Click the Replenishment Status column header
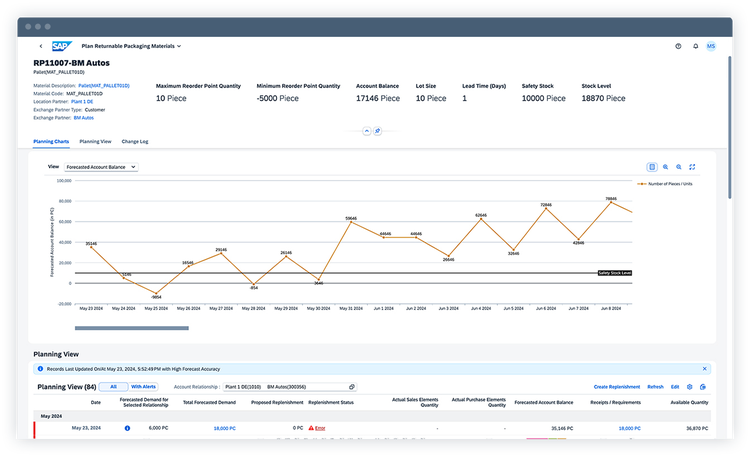750x456 pixels. [x=331, y=402]
